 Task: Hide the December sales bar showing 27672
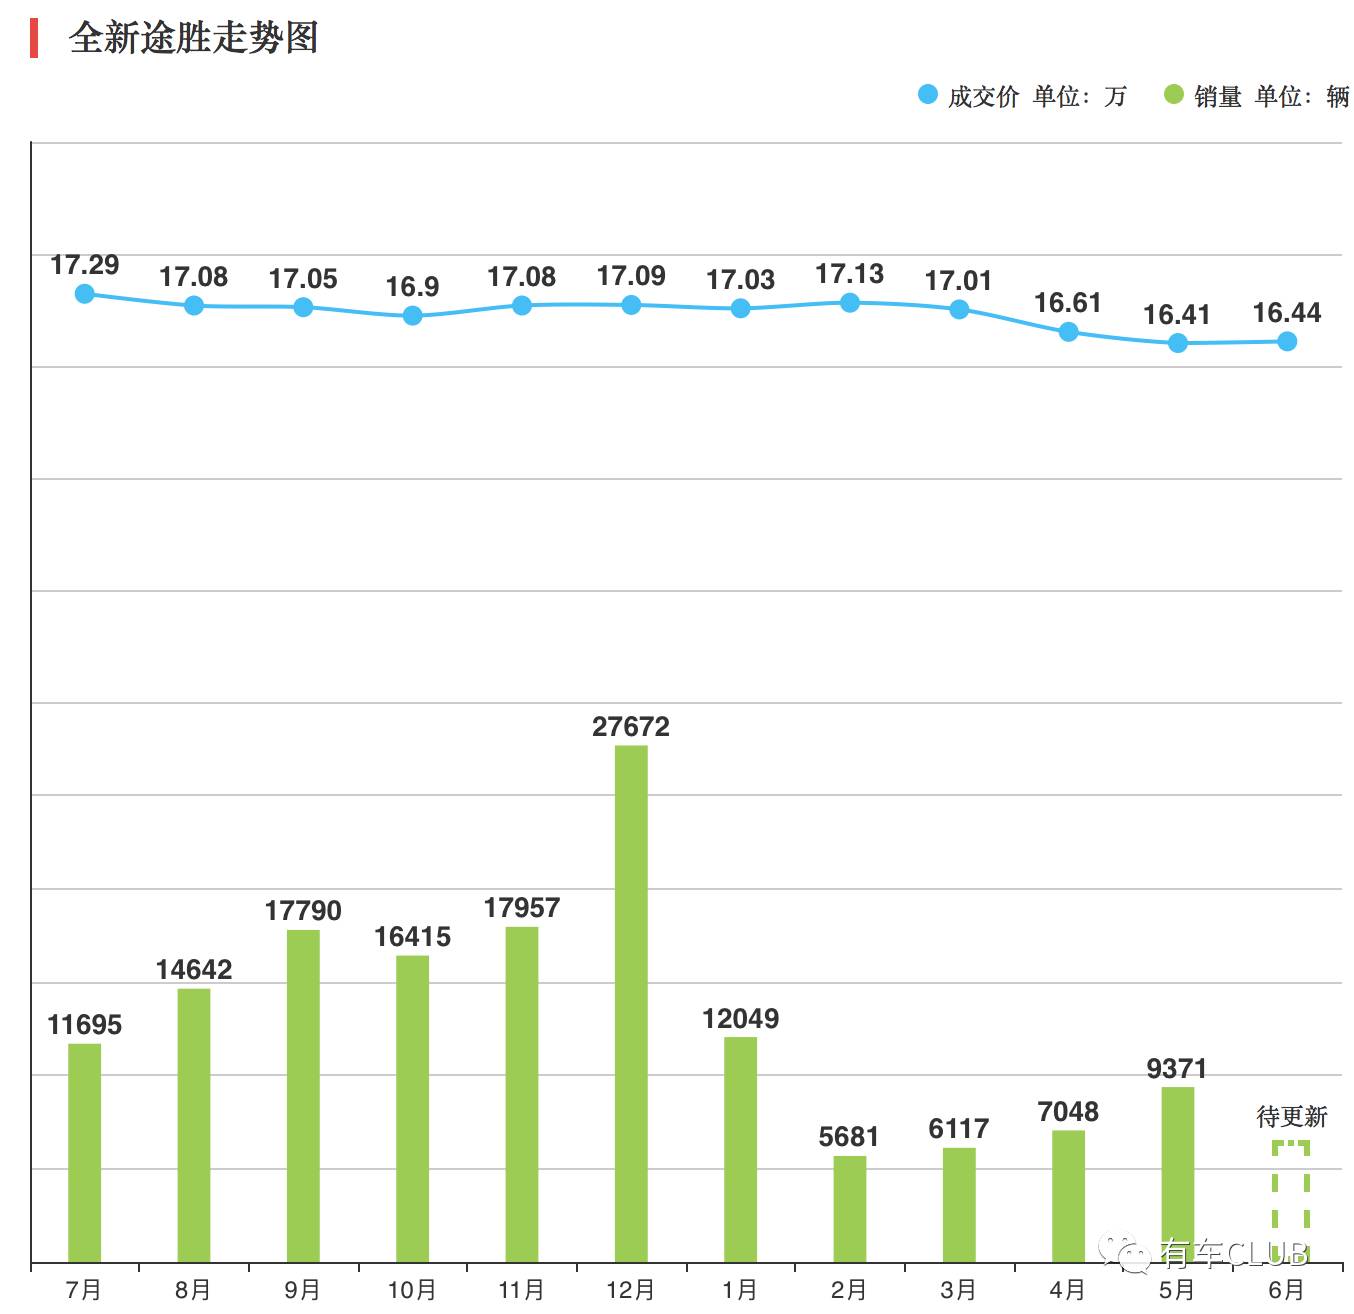tap(631, 1000)
